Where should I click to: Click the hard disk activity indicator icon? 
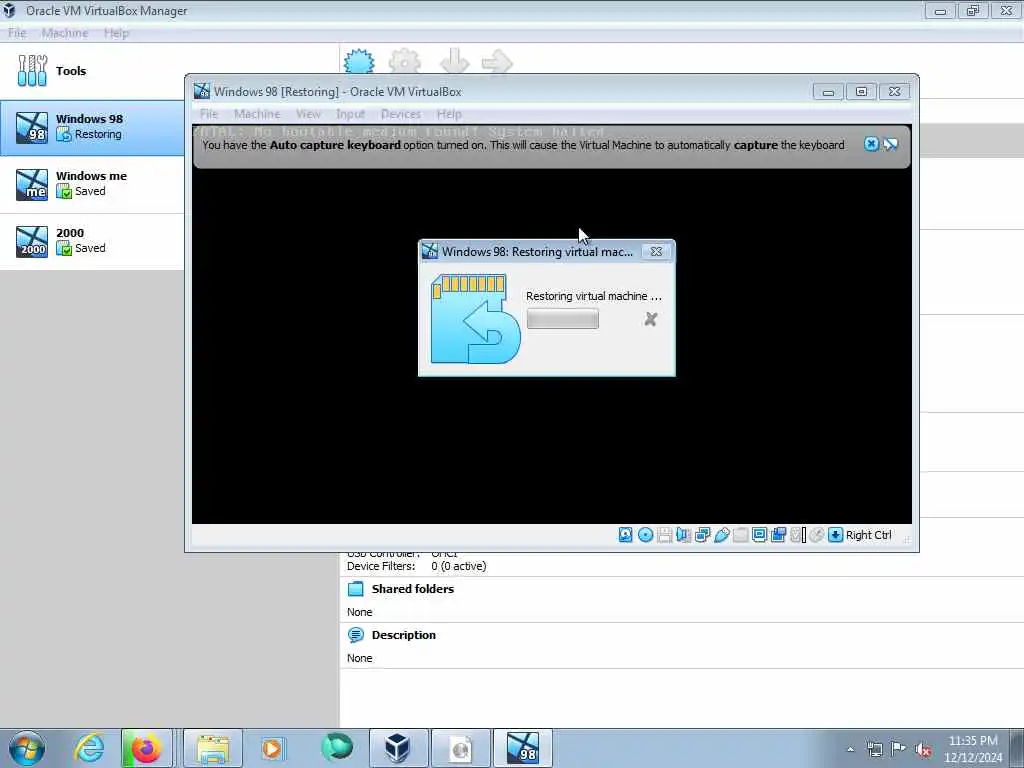click(x=625, y=535)
